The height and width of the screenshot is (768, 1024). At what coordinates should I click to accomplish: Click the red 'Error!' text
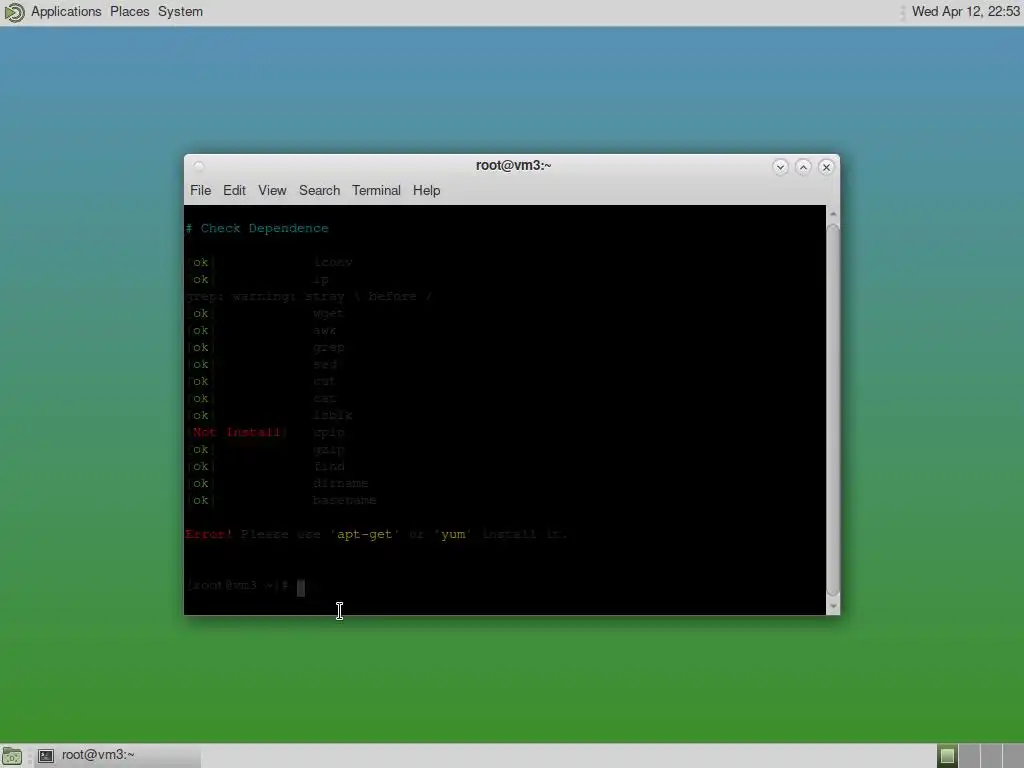(208, 534)
